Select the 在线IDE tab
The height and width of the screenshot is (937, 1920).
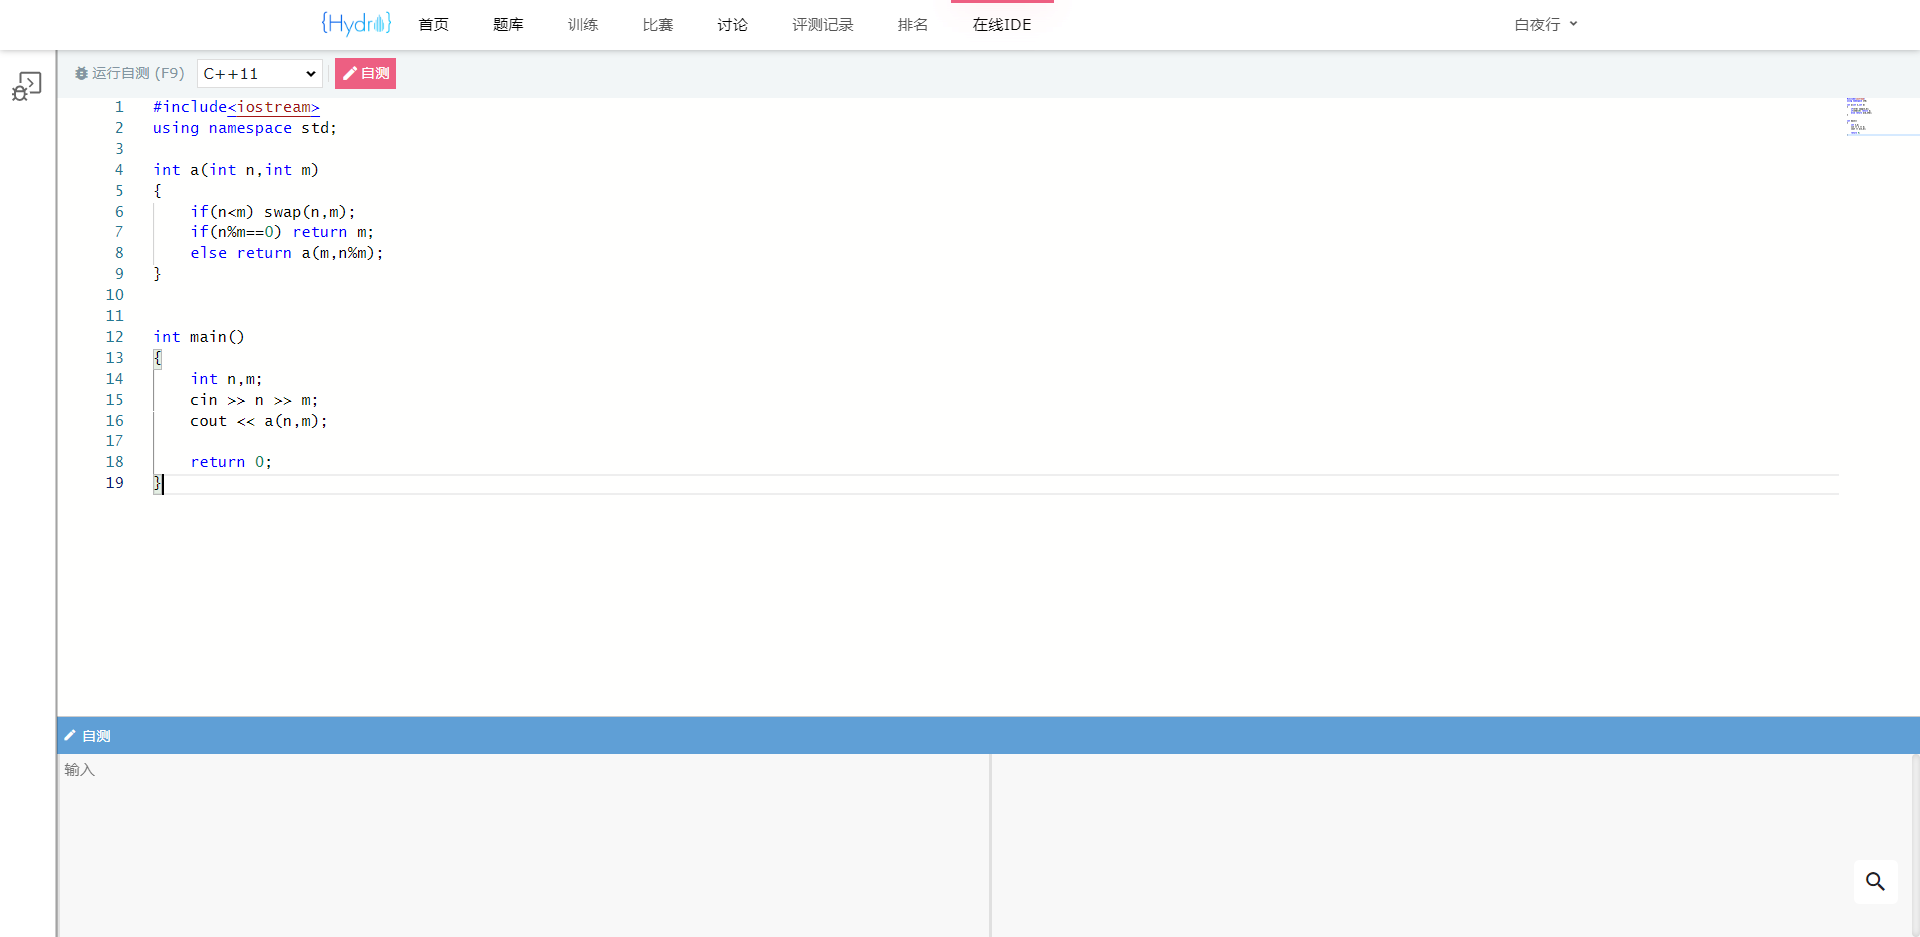[x=1001, y=24]
